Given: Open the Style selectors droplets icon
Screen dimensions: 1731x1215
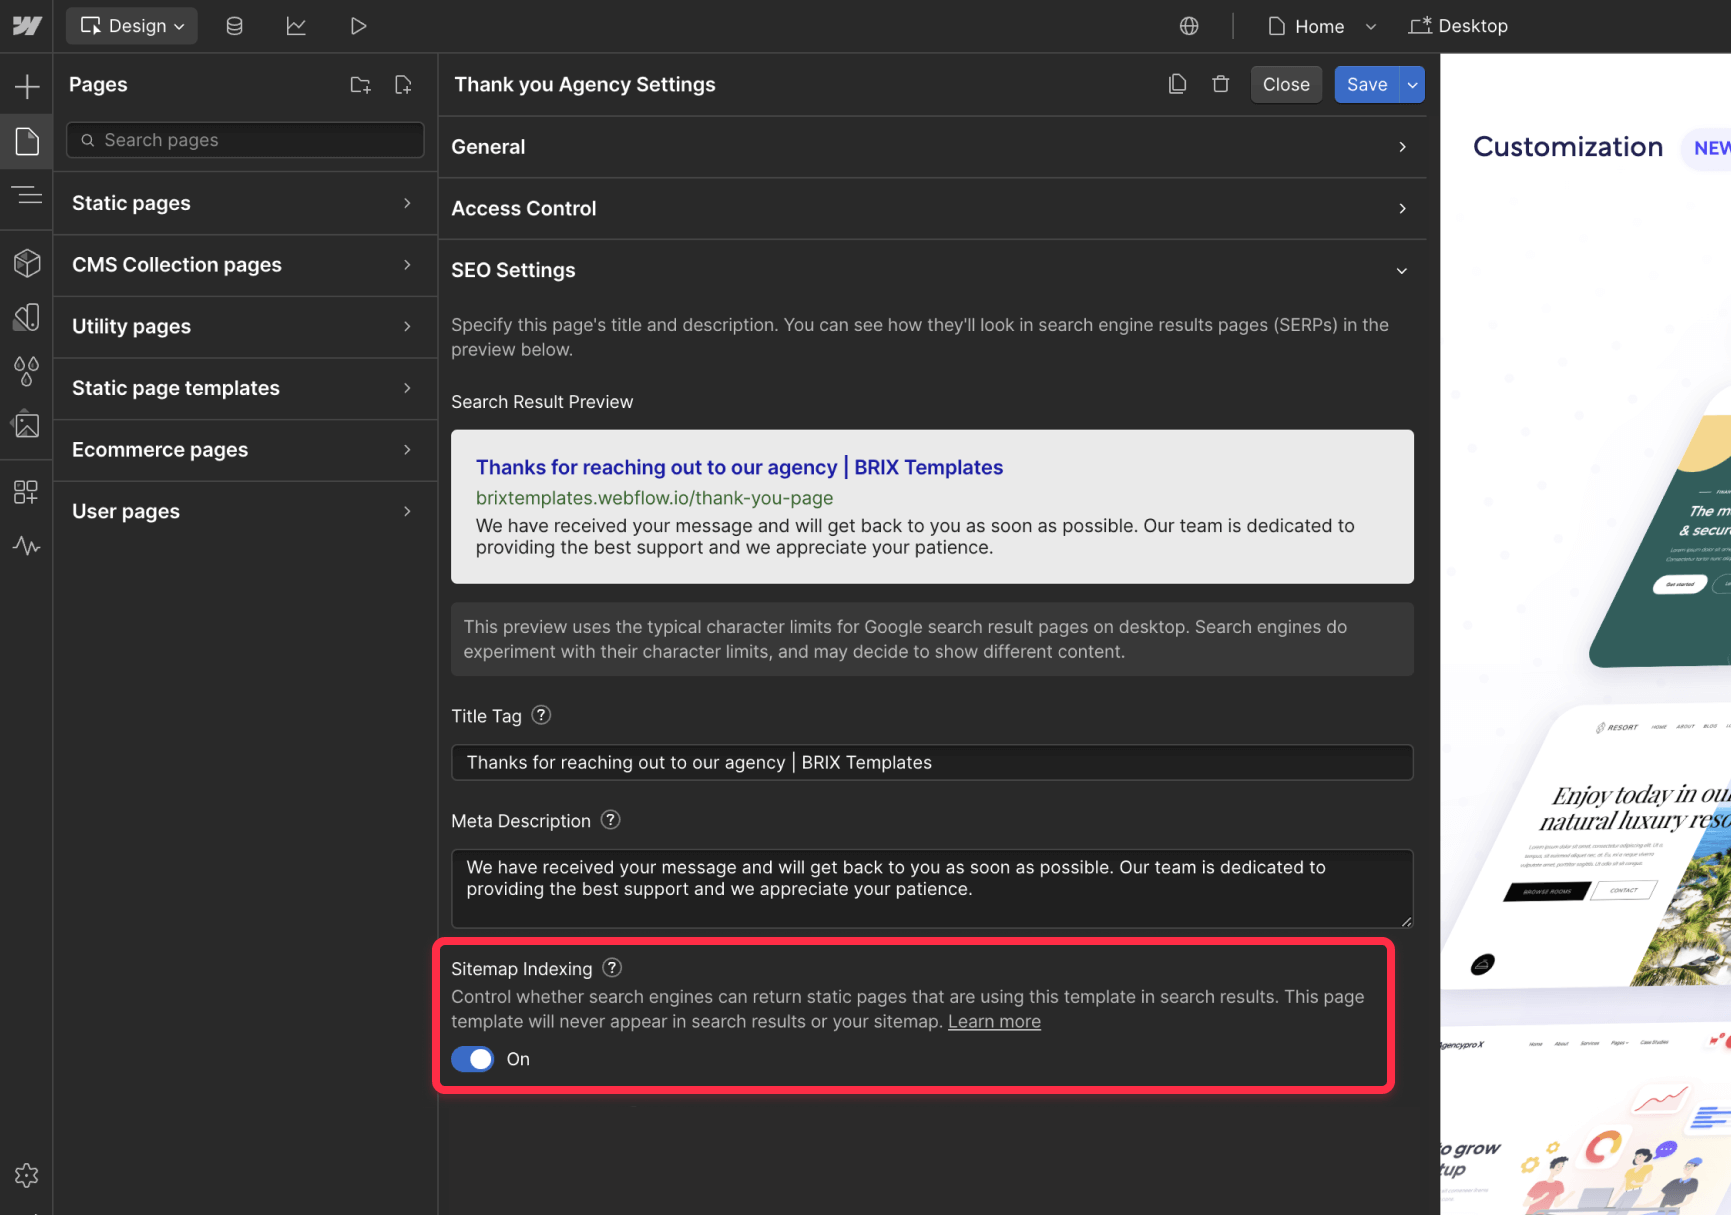Looking at the screenshot, I should [27, 371].
